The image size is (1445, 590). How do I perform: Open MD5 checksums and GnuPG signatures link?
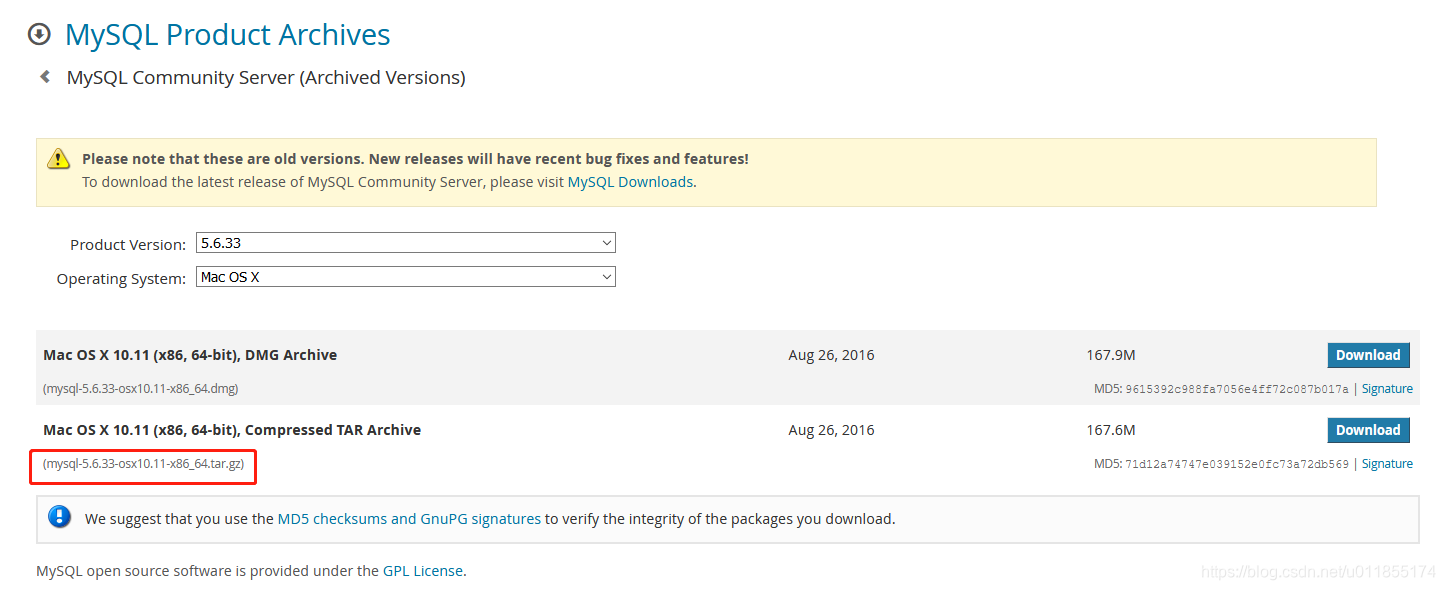[409, 519]
